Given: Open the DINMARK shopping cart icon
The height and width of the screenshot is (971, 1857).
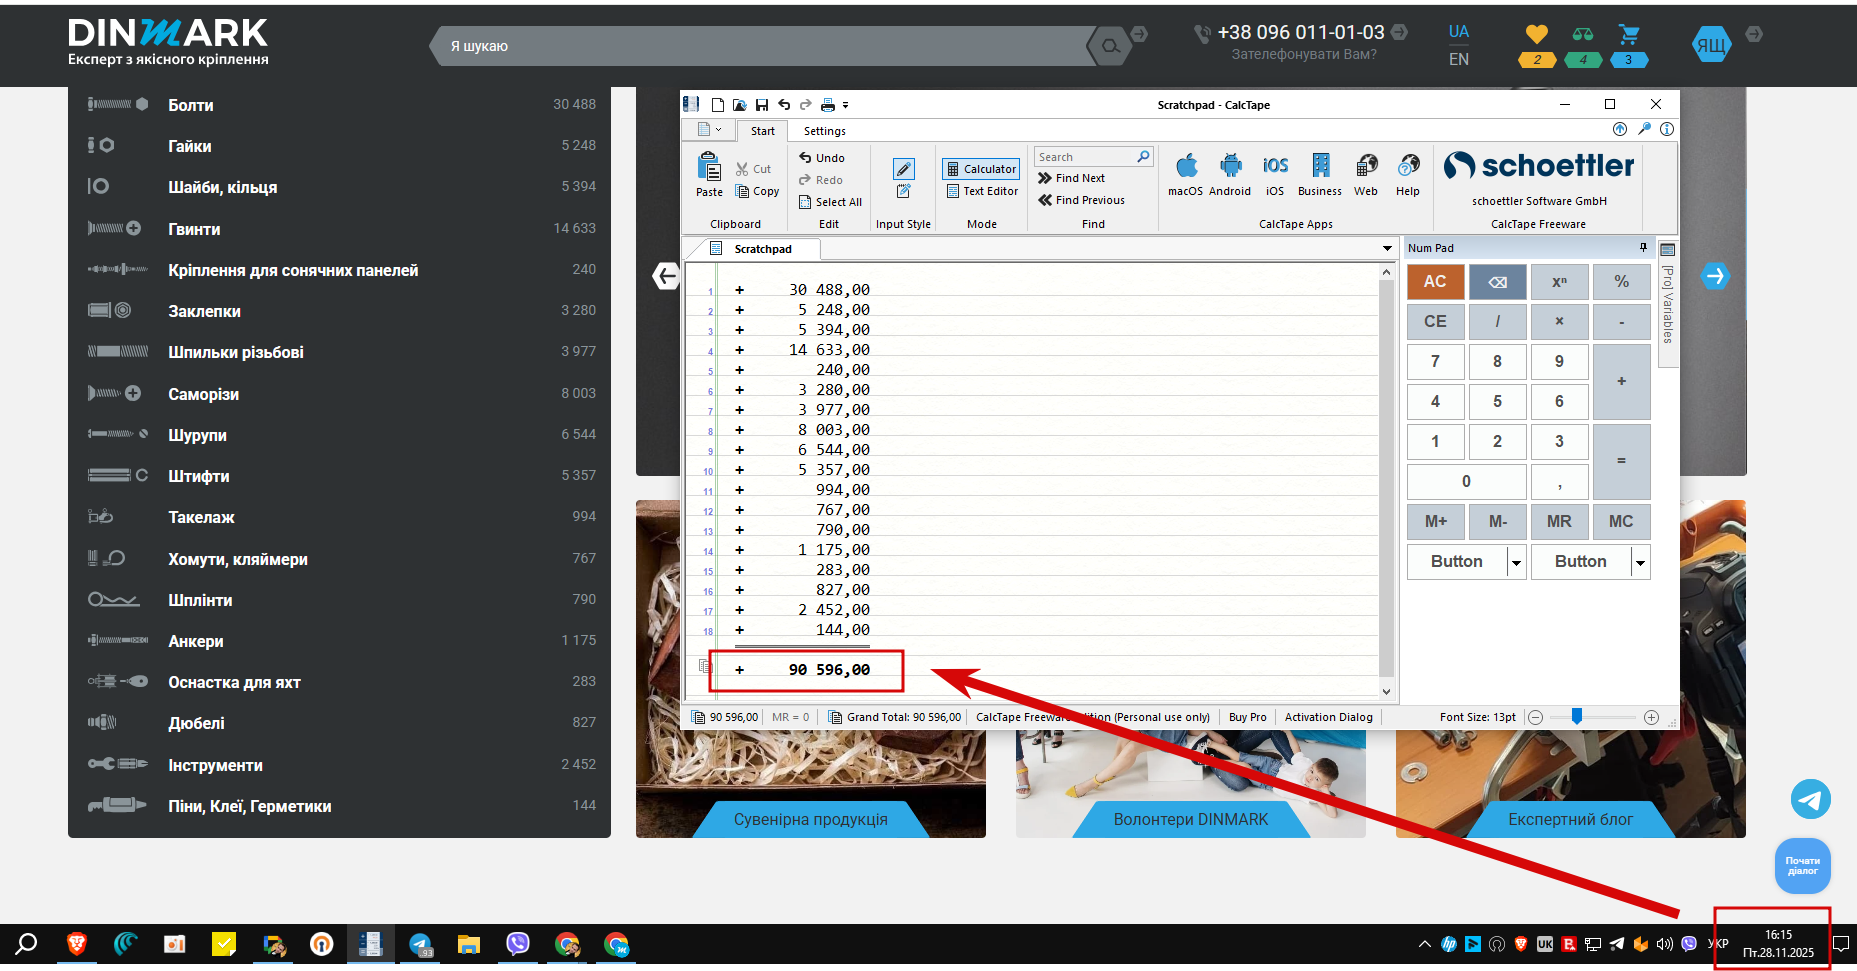Looking at the screenshot, I should pos(1629,35).
